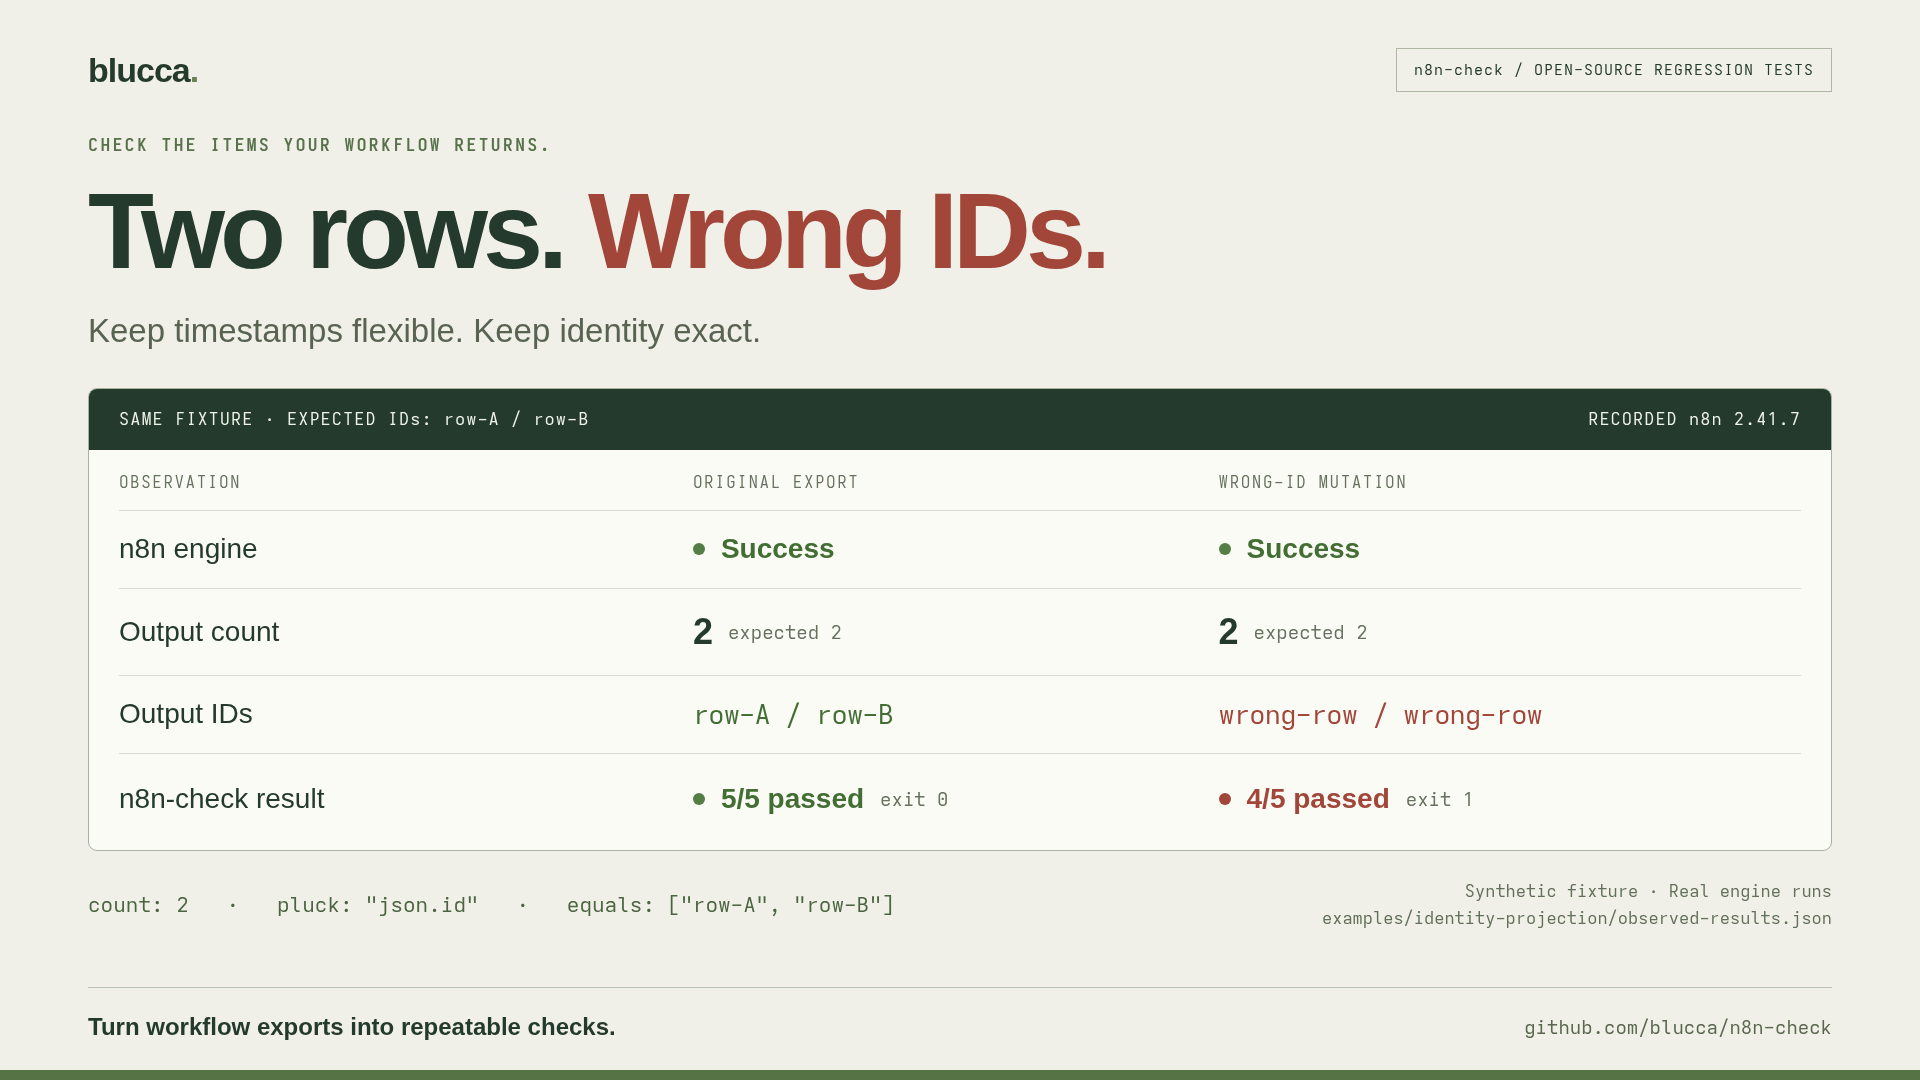Click the 'n8n engine' row label
1920x1080 pixels.
(x=188, y=549)
